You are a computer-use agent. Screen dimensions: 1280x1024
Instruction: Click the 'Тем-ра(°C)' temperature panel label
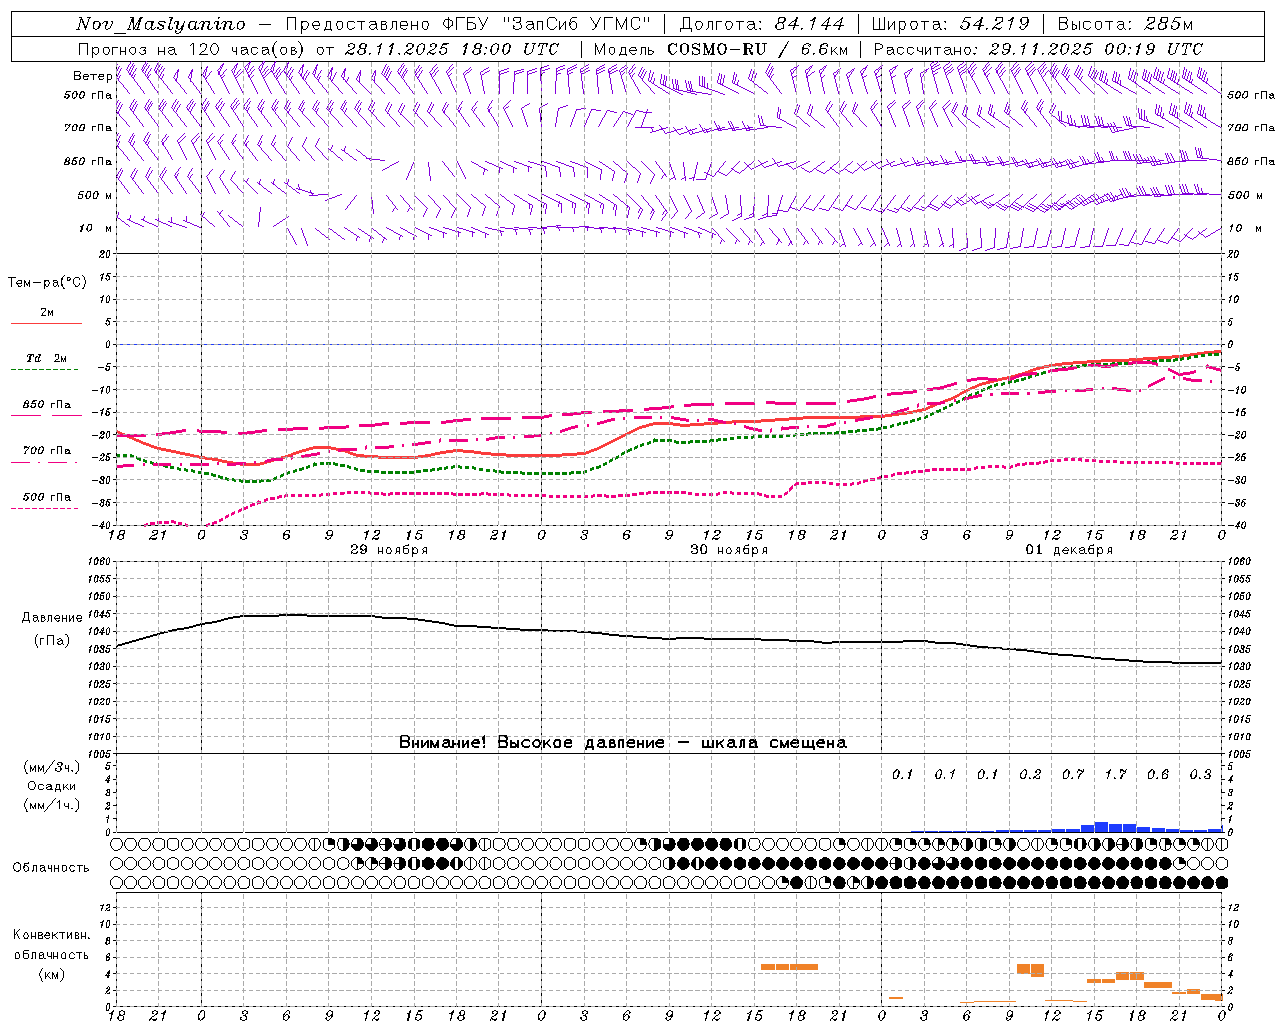(x=47, y=282)
